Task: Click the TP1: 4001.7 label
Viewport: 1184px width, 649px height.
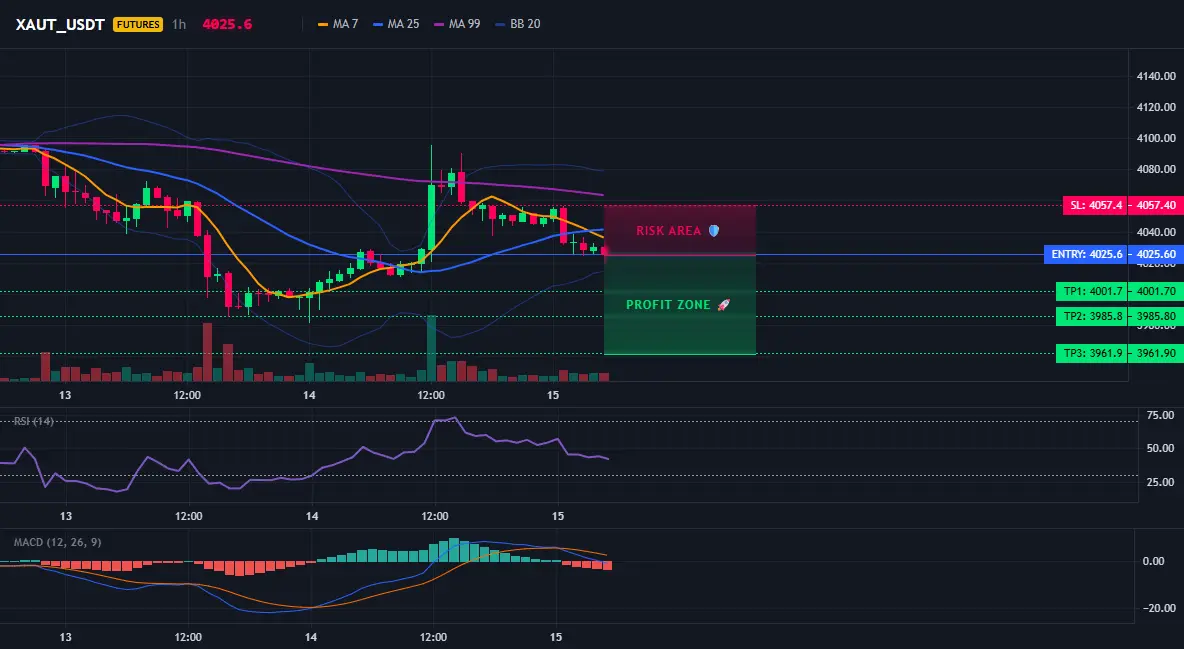Action: click(1092, 291)
